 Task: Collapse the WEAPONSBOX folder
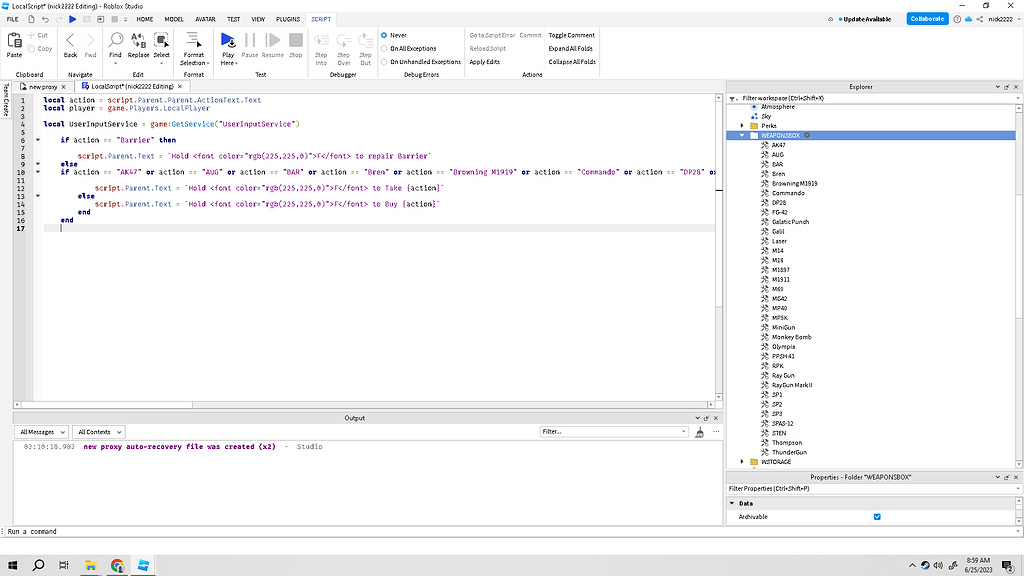point(740,134)
